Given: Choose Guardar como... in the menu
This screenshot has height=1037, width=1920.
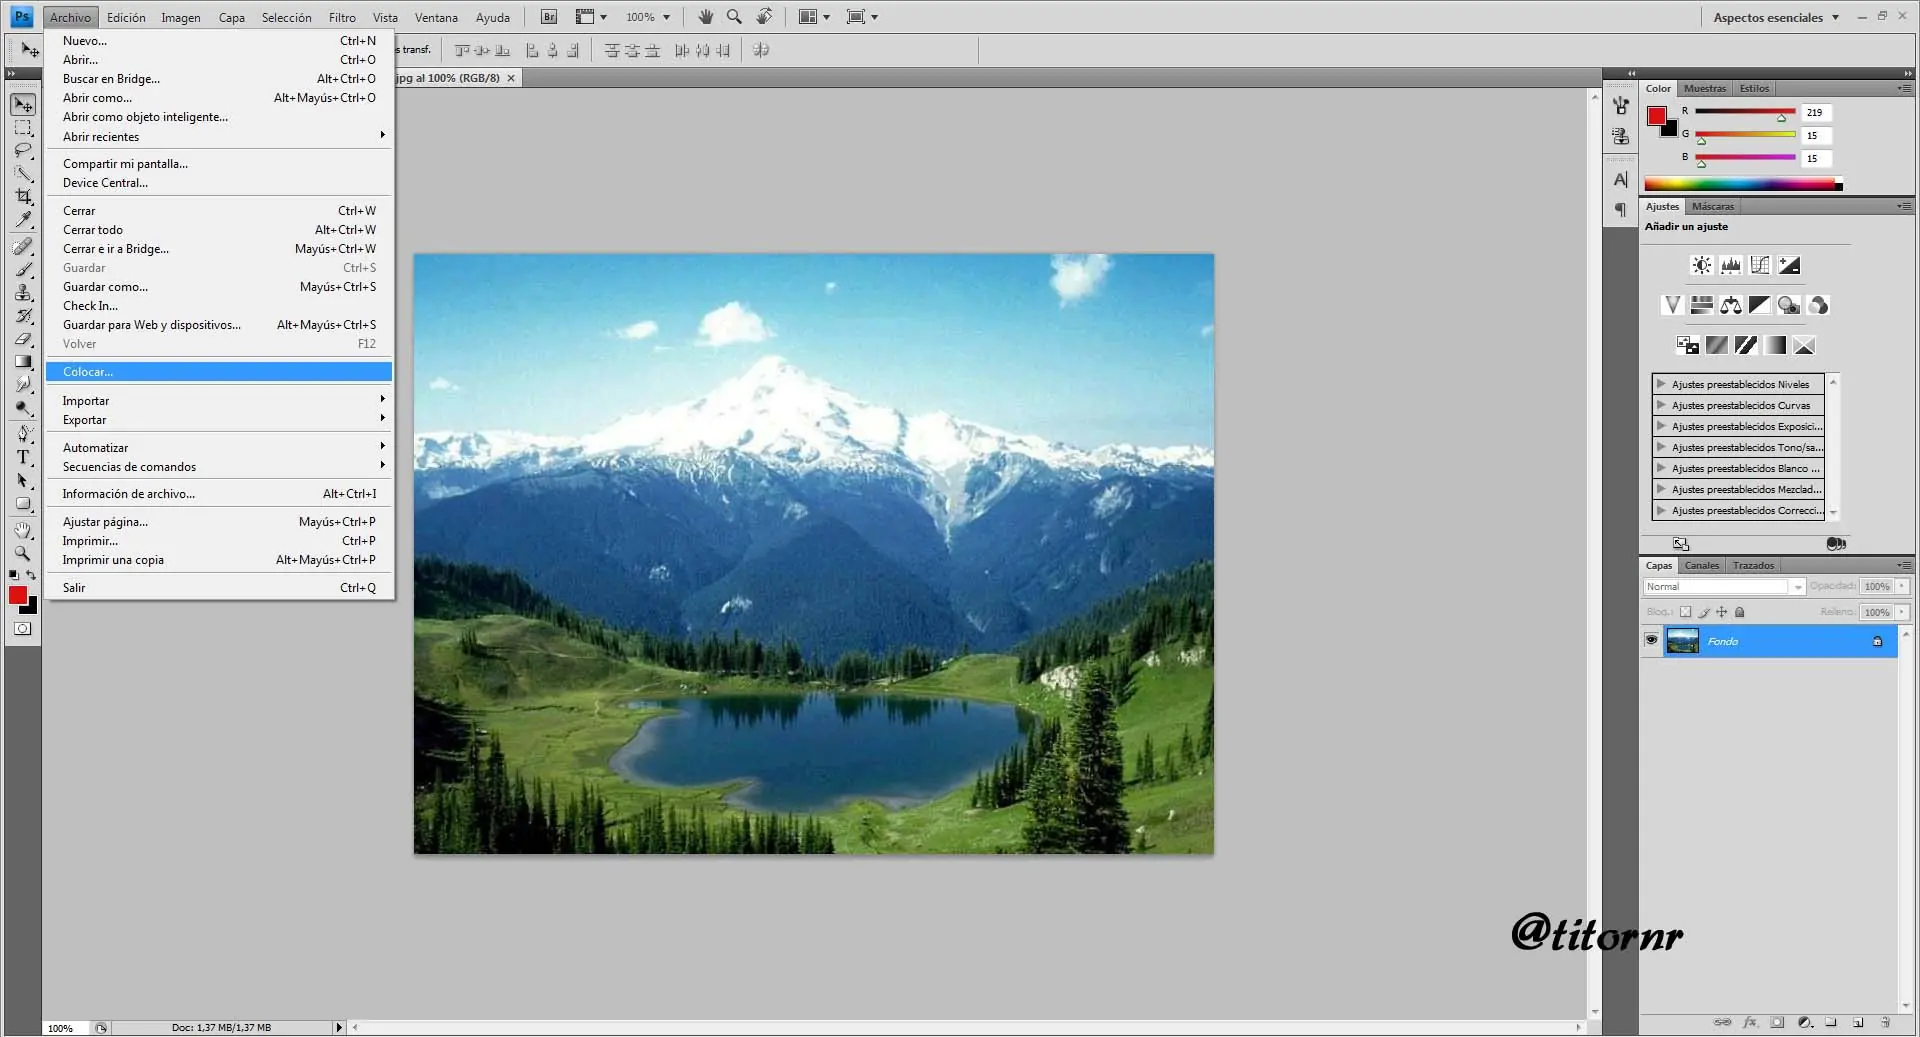Looking at the screenshot, I should [x=219, y=287].
